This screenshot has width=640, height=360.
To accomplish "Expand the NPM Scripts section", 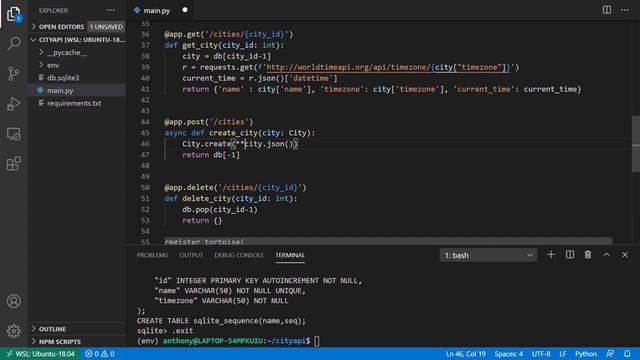I will tap(77, 342).
